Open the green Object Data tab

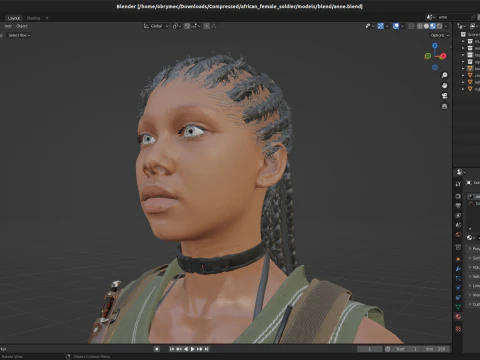point(458,307)
